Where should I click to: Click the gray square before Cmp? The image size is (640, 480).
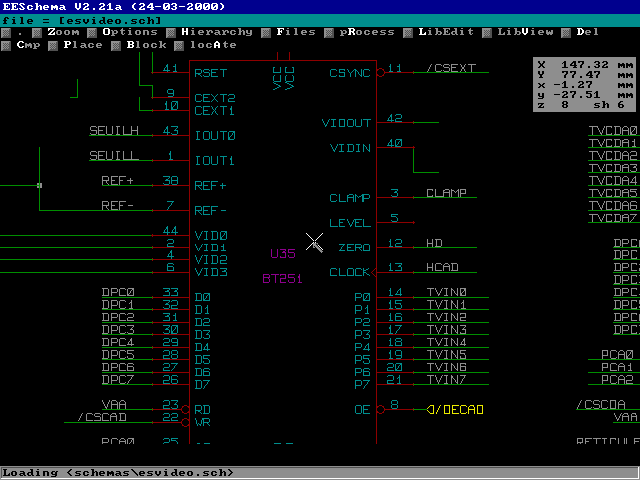[6, 46]
